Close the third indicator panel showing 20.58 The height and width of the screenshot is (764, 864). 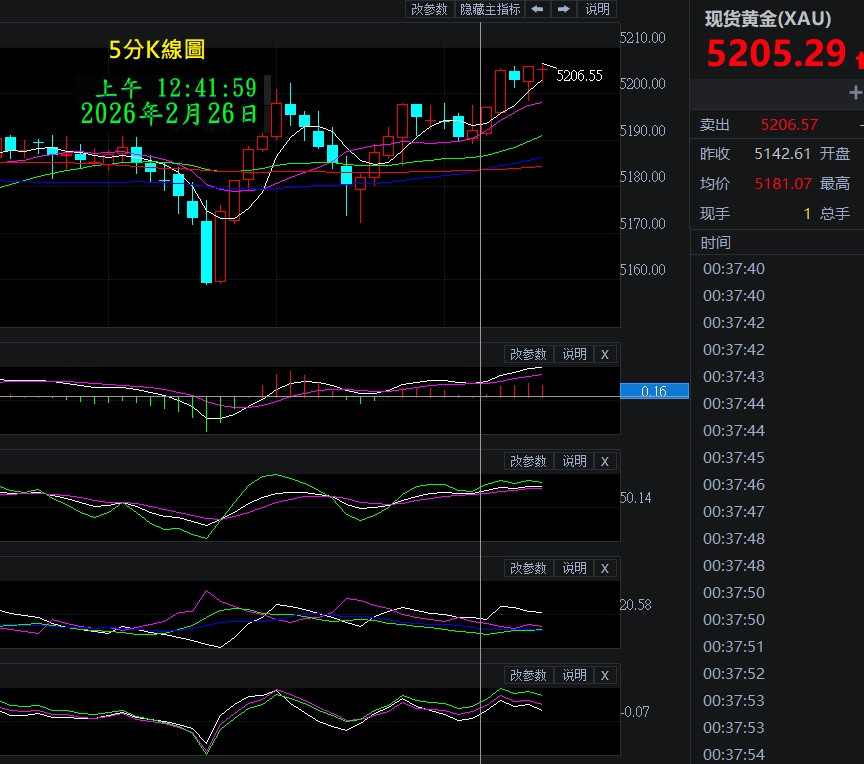tap(604, 568)
